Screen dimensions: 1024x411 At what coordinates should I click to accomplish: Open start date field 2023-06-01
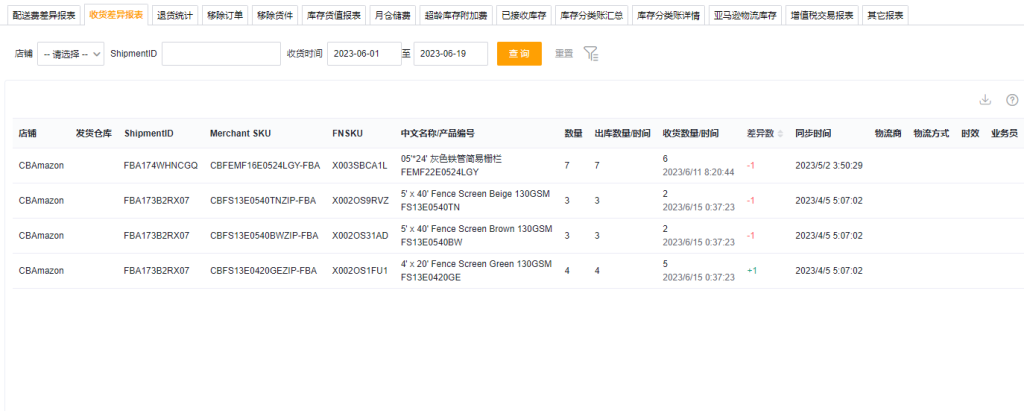coord(363,54)
